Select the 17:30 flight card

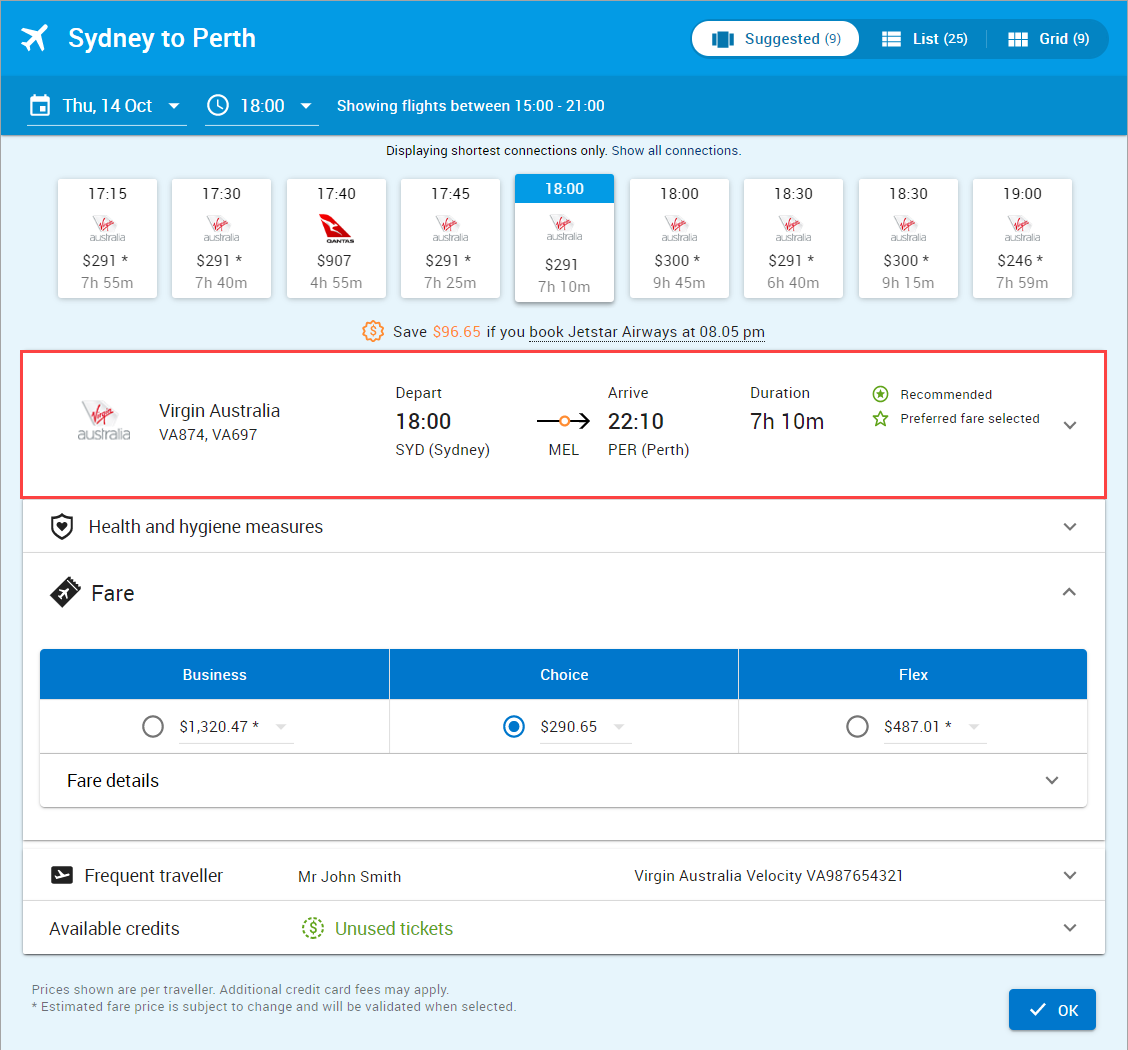pos(222,238)
